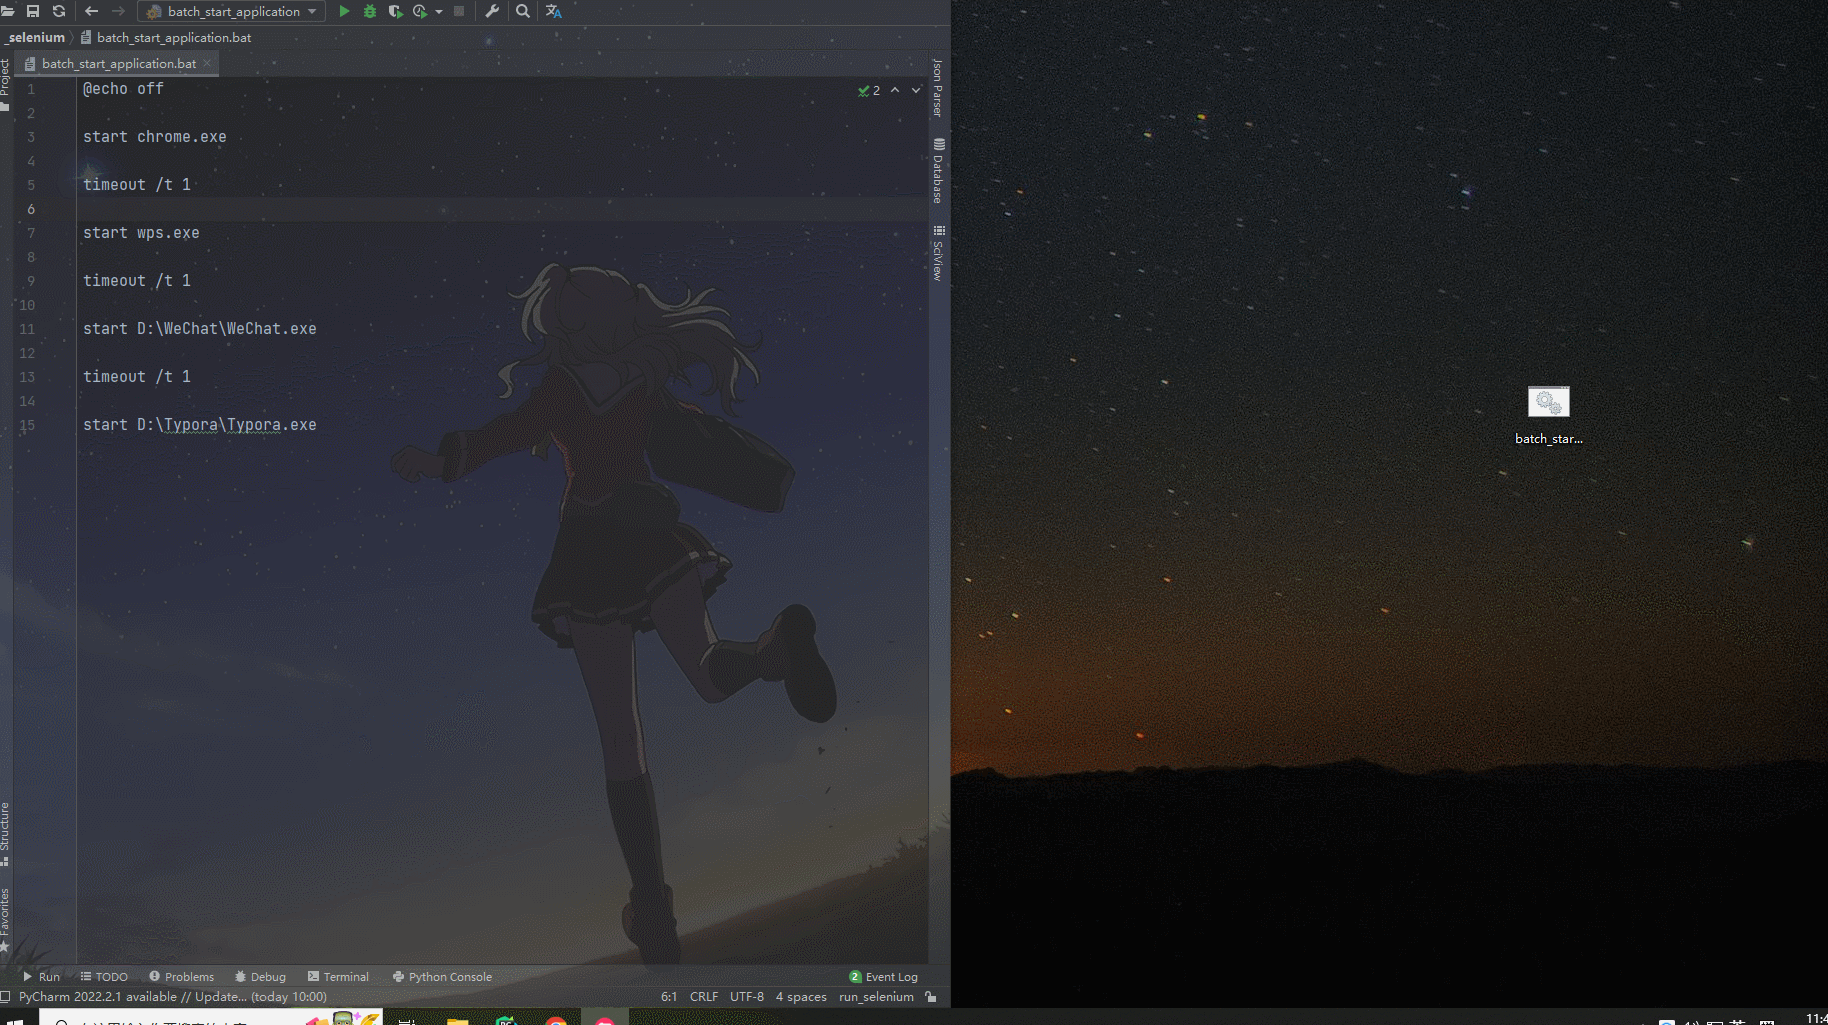Click the PyCharm 2022.2.1 update notification
The image size is (1828, 1025).
pyautogui.click(x=173, y=997)
